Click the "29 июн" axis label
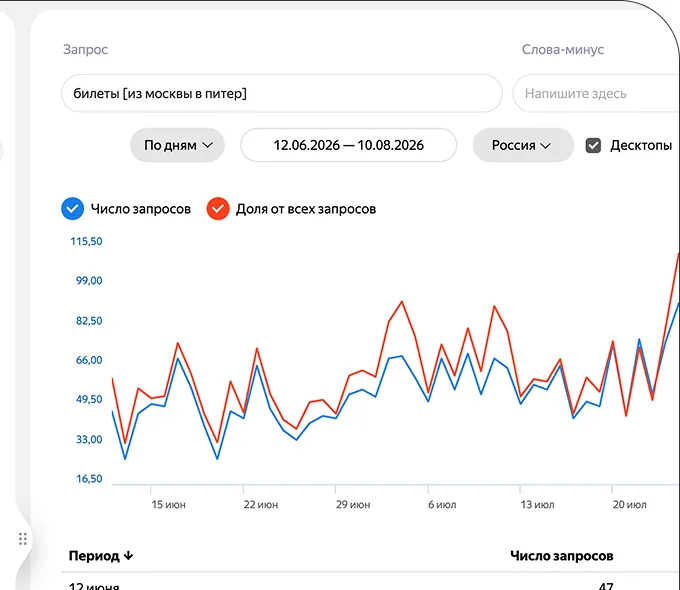The image size is (680, 590). [x=353, y=505]
